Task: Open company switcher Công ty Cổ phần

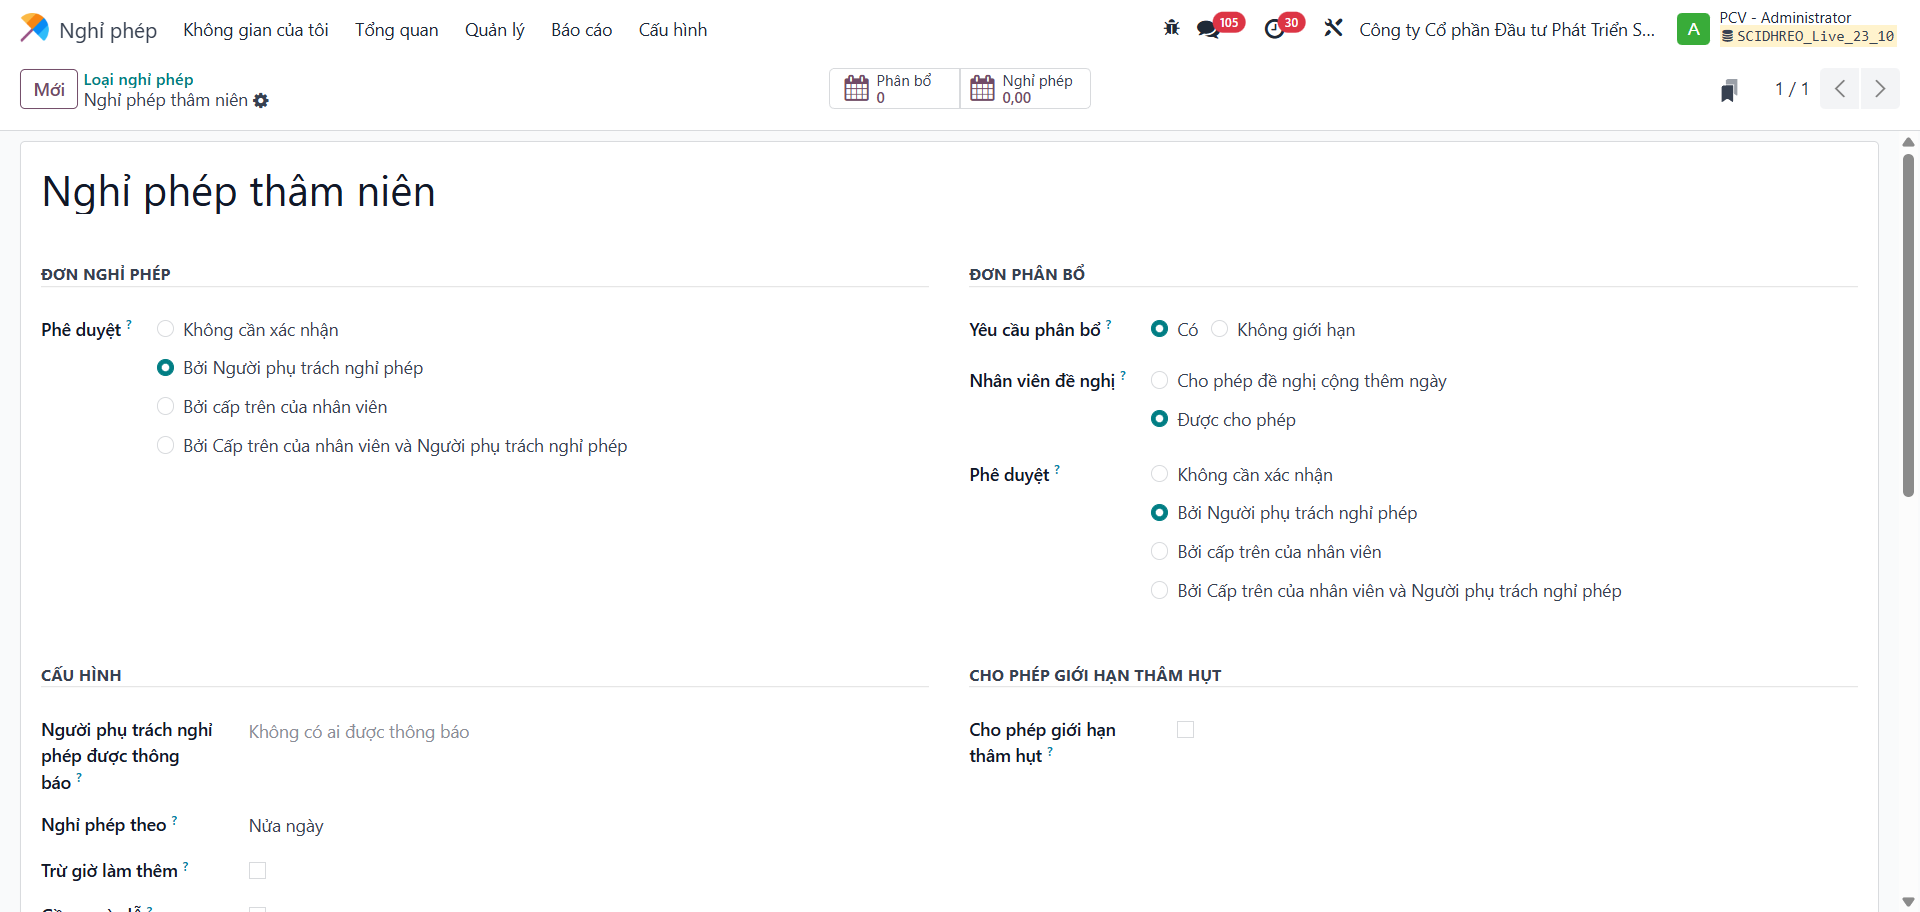Action: (x=1507, y=30)
